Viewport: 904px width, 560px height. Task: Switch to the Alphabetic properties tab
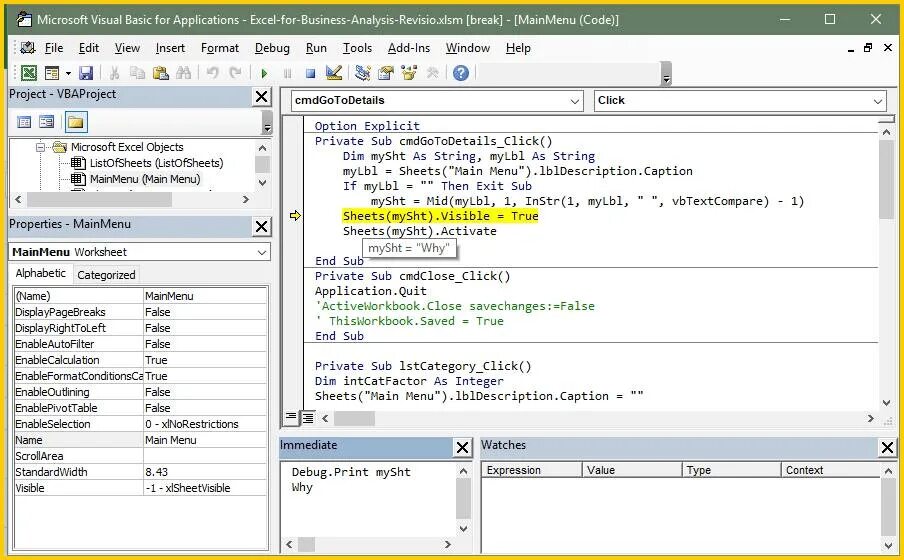coord(40,273)
